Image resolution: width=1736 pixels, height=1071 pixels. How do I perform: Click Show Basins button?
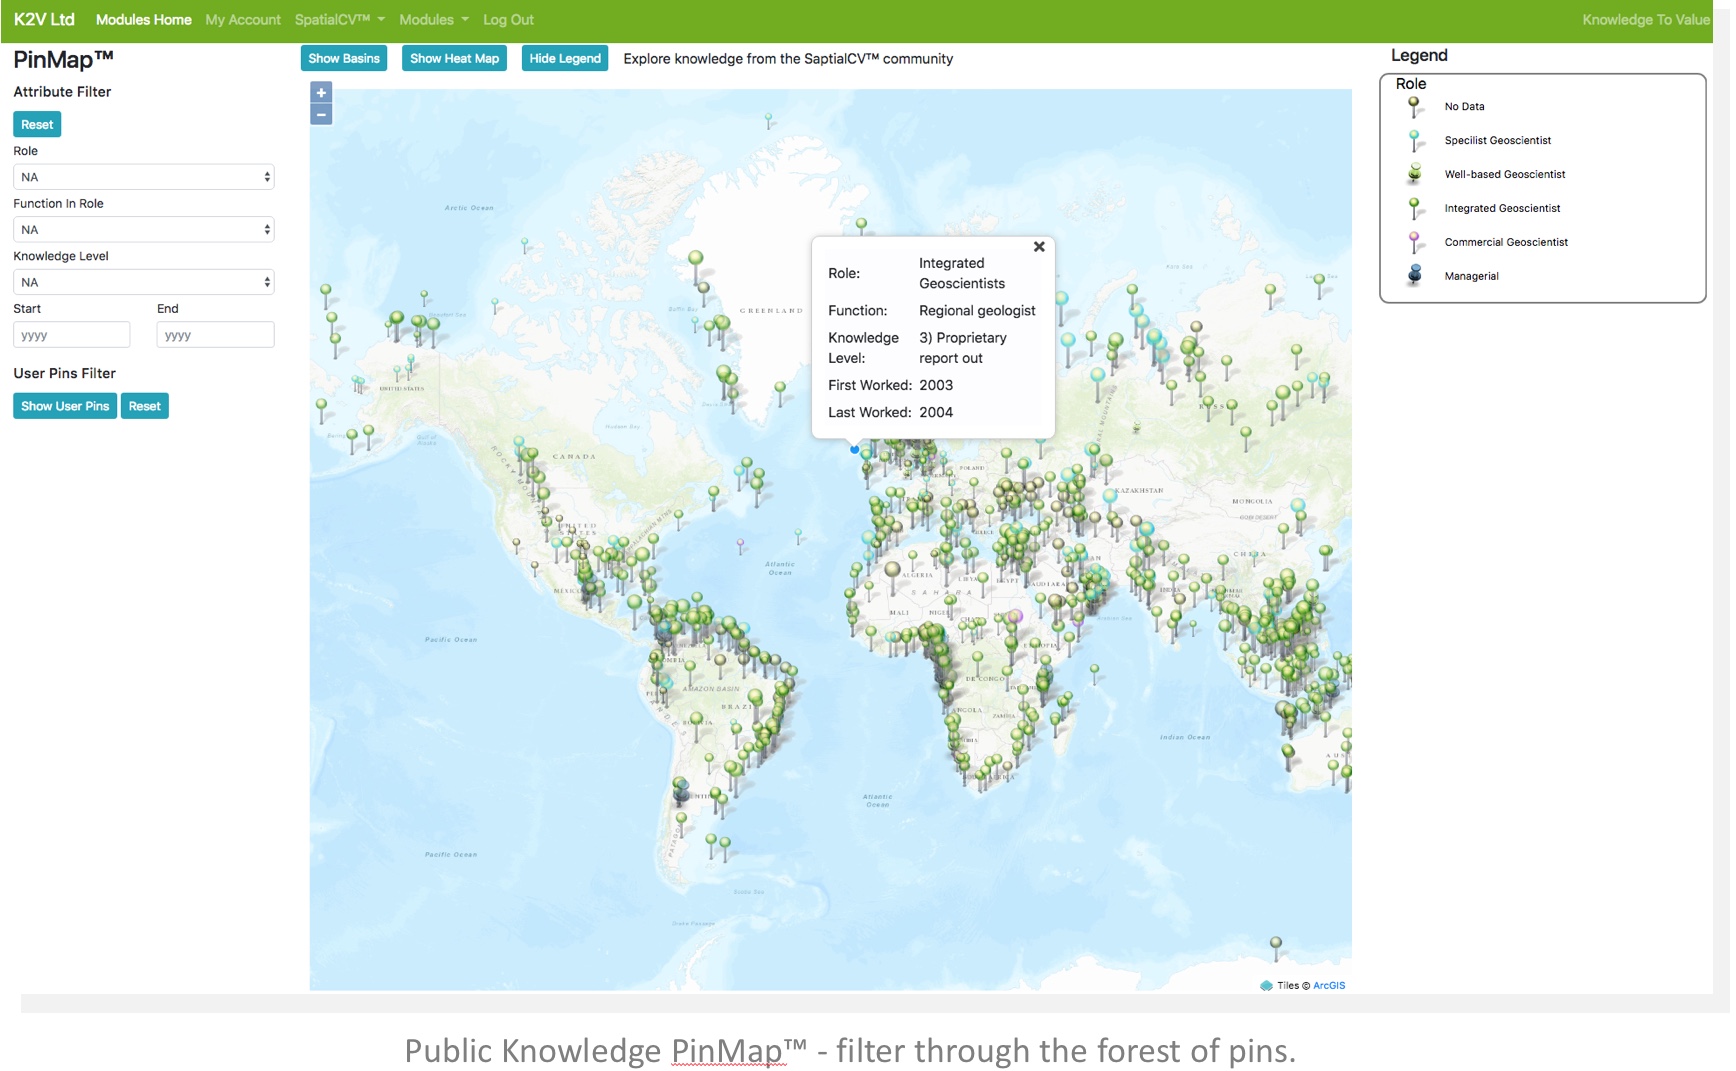coord(344,59)
